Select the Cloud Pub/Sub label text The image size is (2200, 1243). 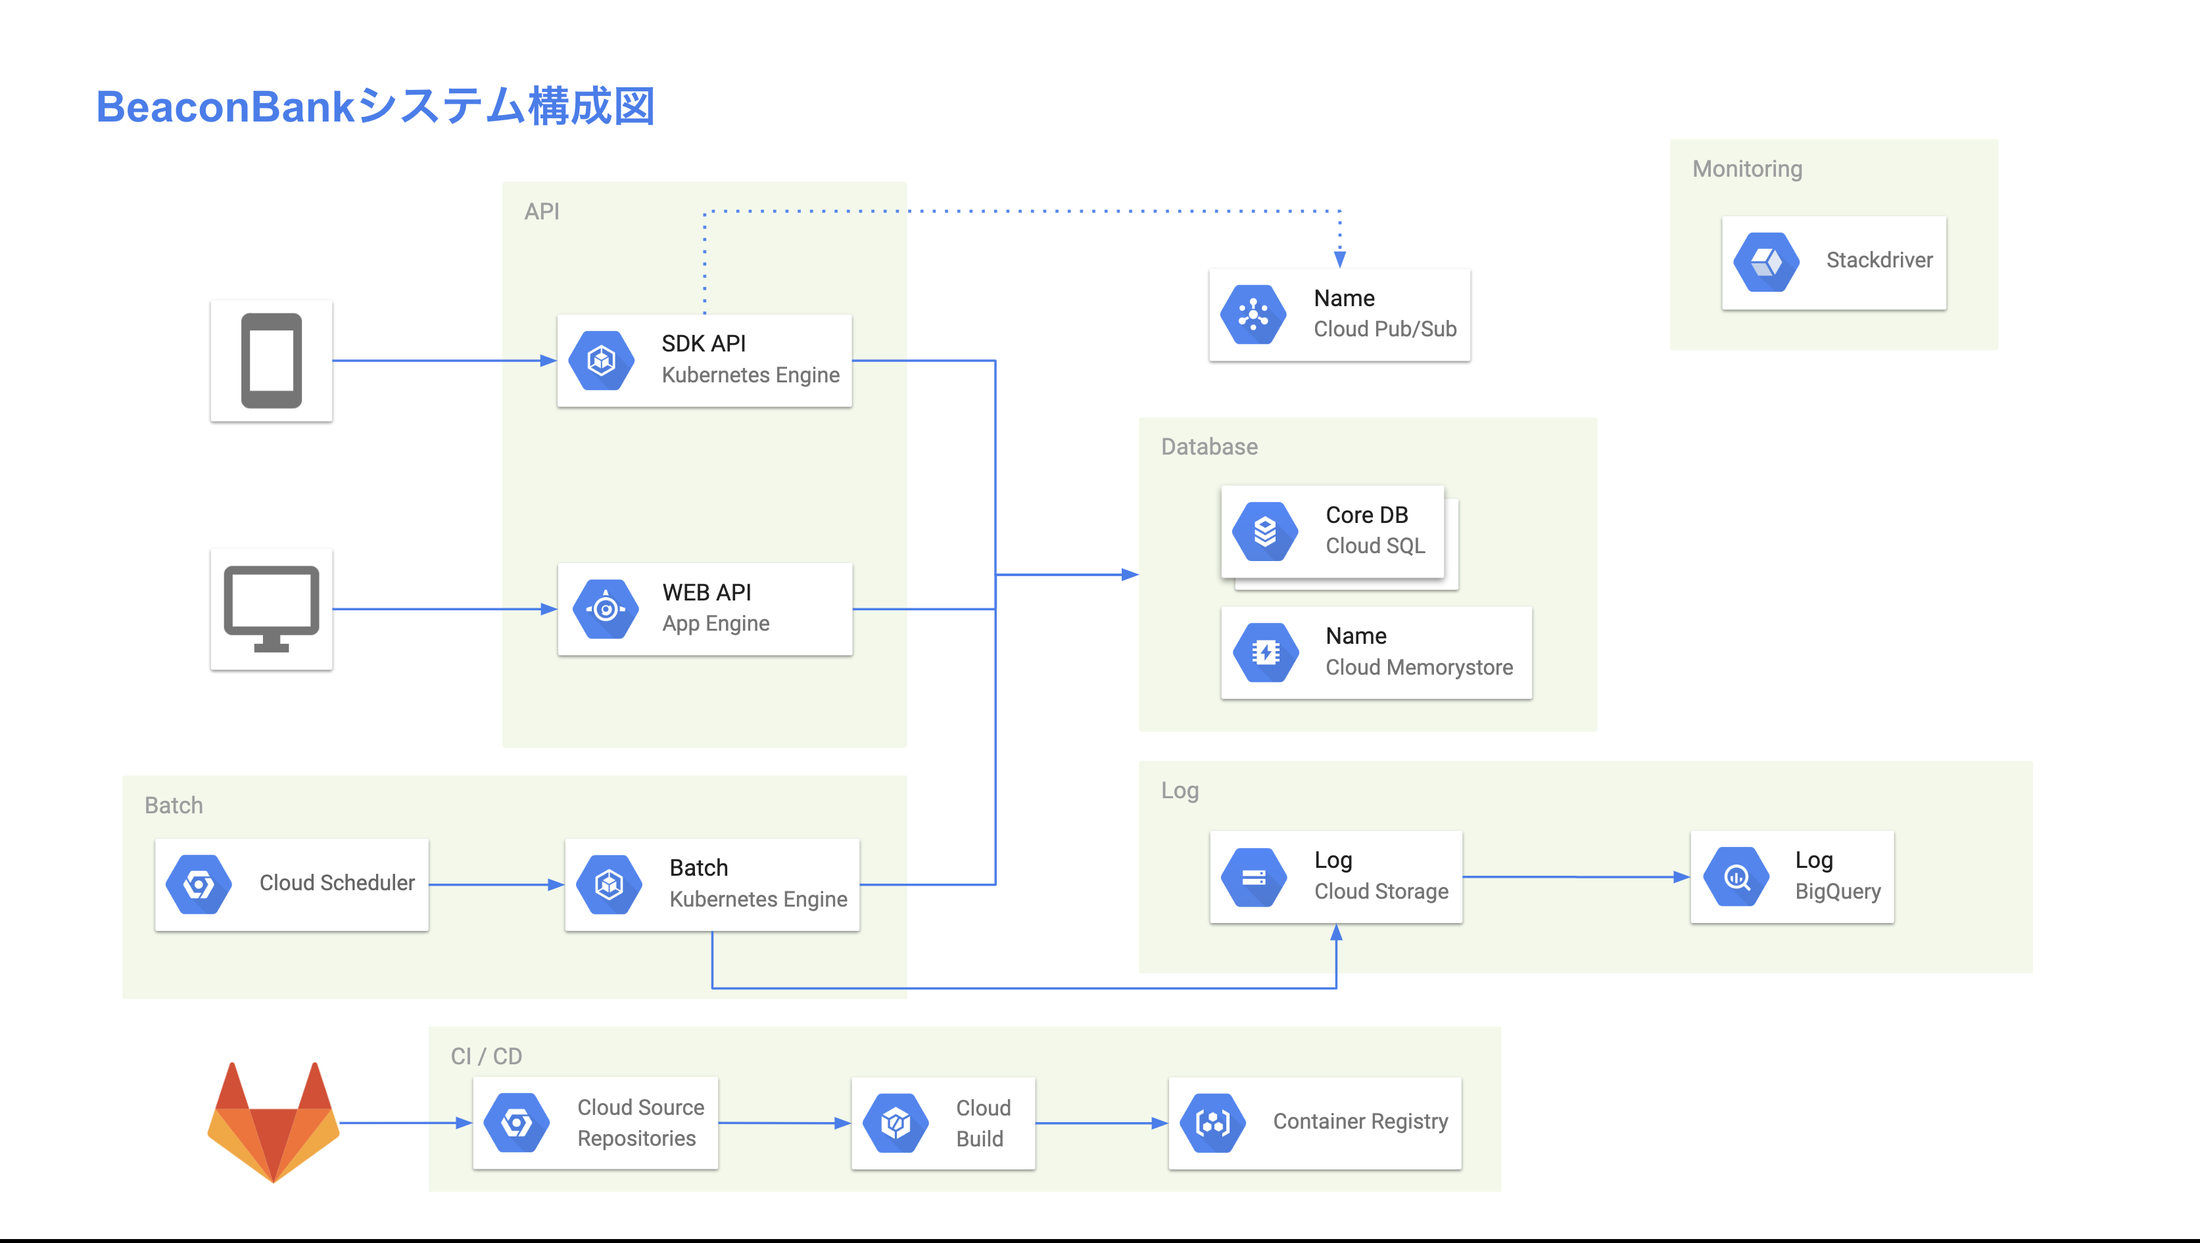point(1385,329)
